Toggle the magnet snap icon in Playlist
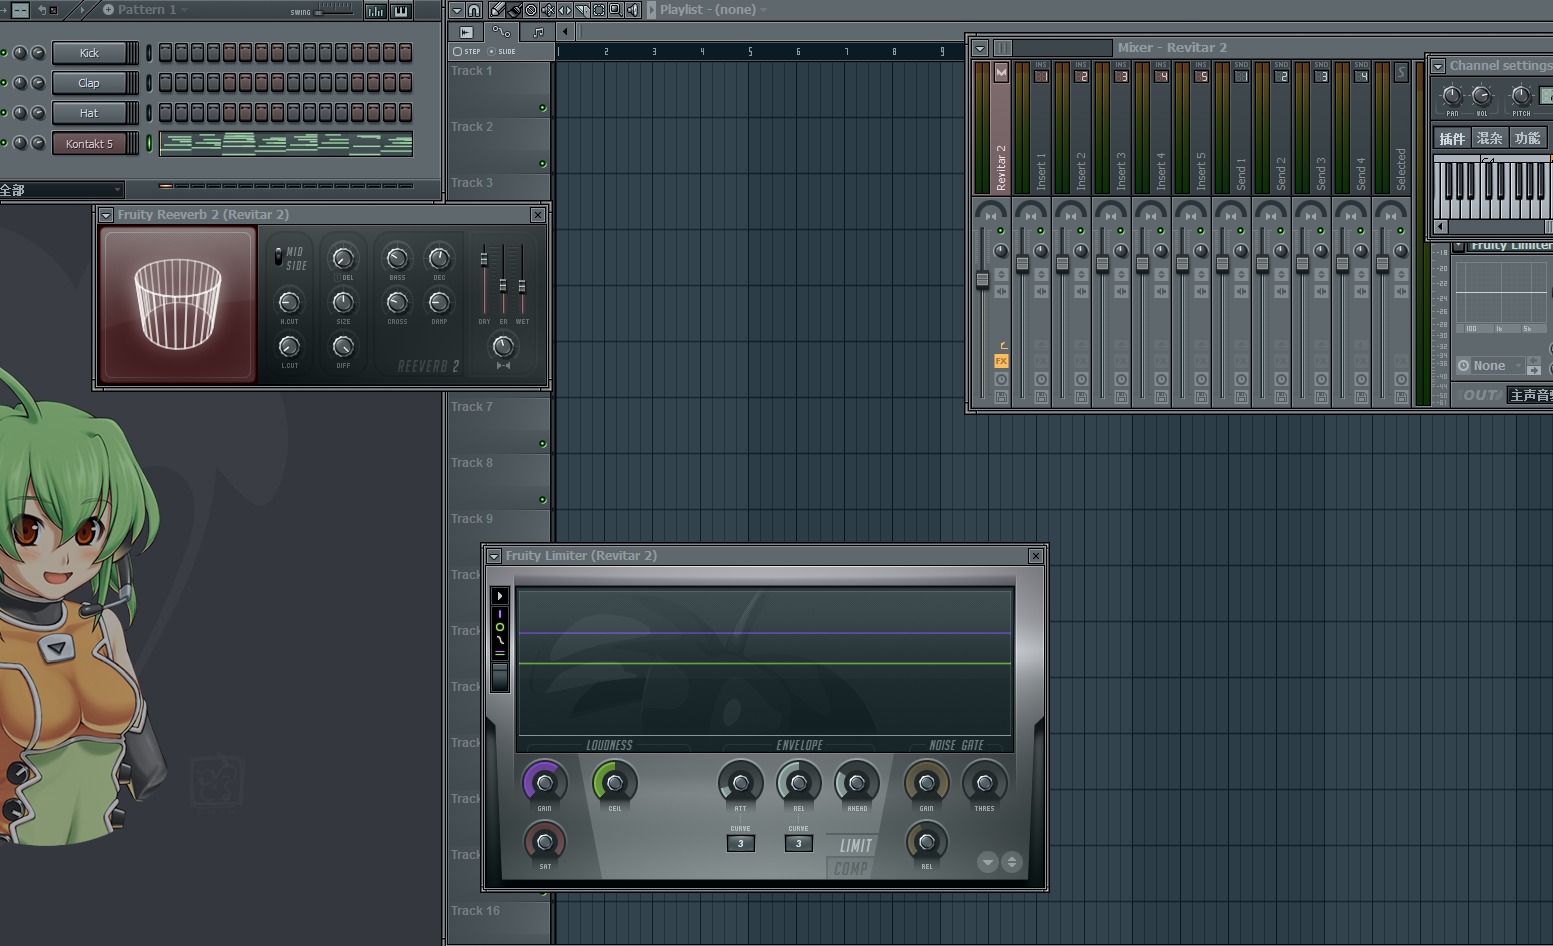 (474, 10)
